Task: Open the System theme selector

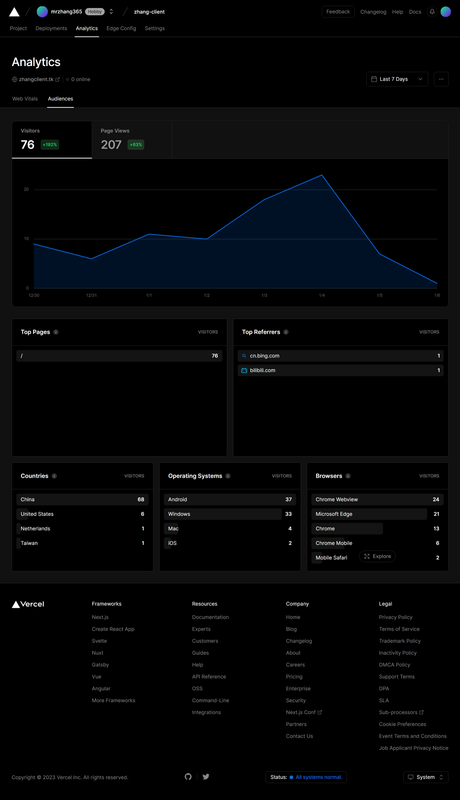Action: pyautogui.click(x=426, y=777)
